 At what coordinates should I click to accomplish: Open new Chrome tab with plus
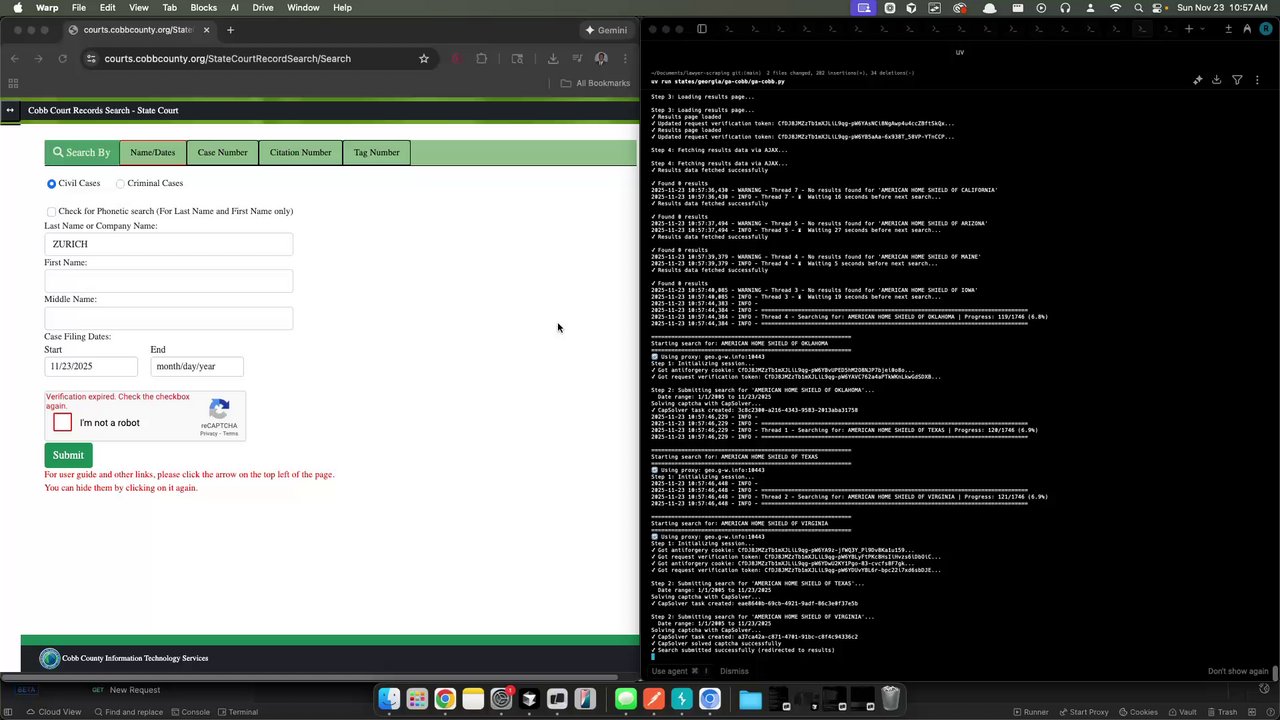click(x=230, y=30)
